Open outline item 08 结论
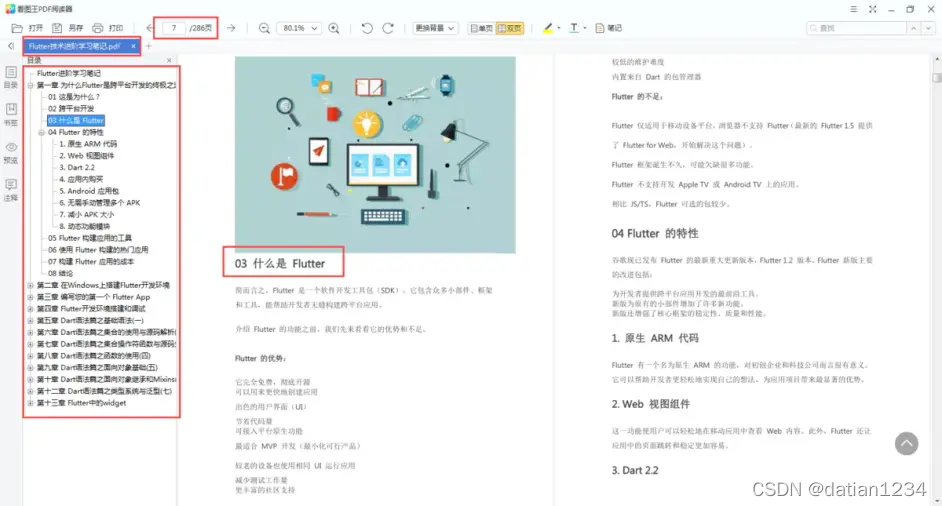This screenshot has height=506, width=942. (x=61, y=273)
